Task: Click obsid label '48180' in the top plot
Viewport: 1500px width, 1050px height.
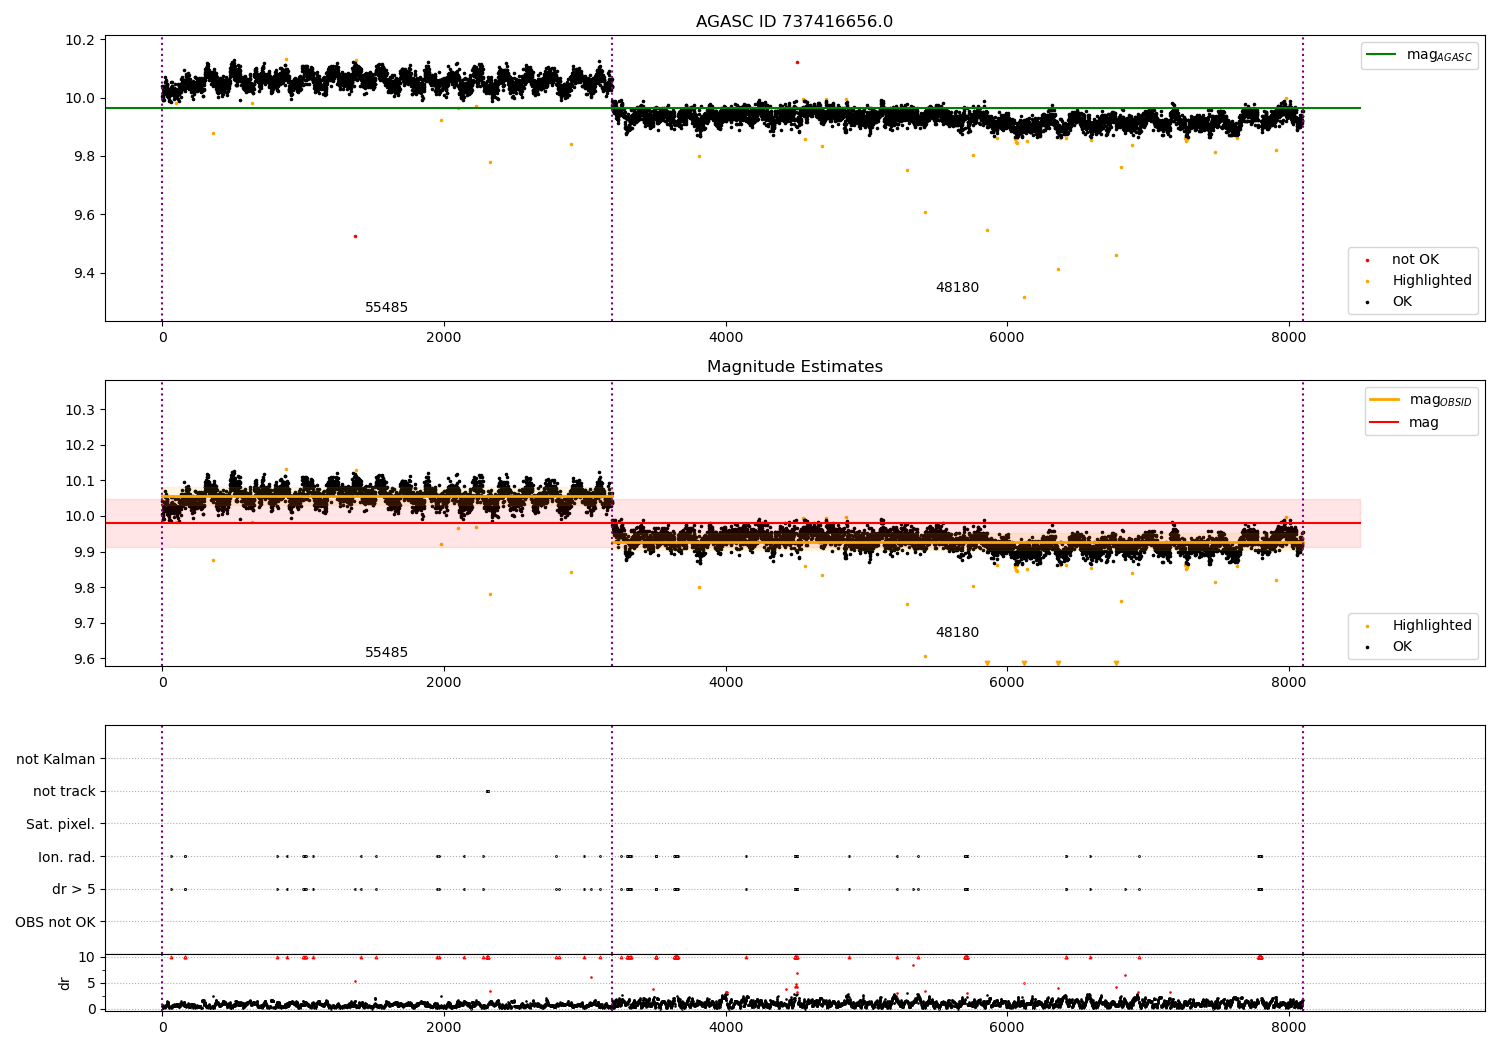Action: click(957, 288)
